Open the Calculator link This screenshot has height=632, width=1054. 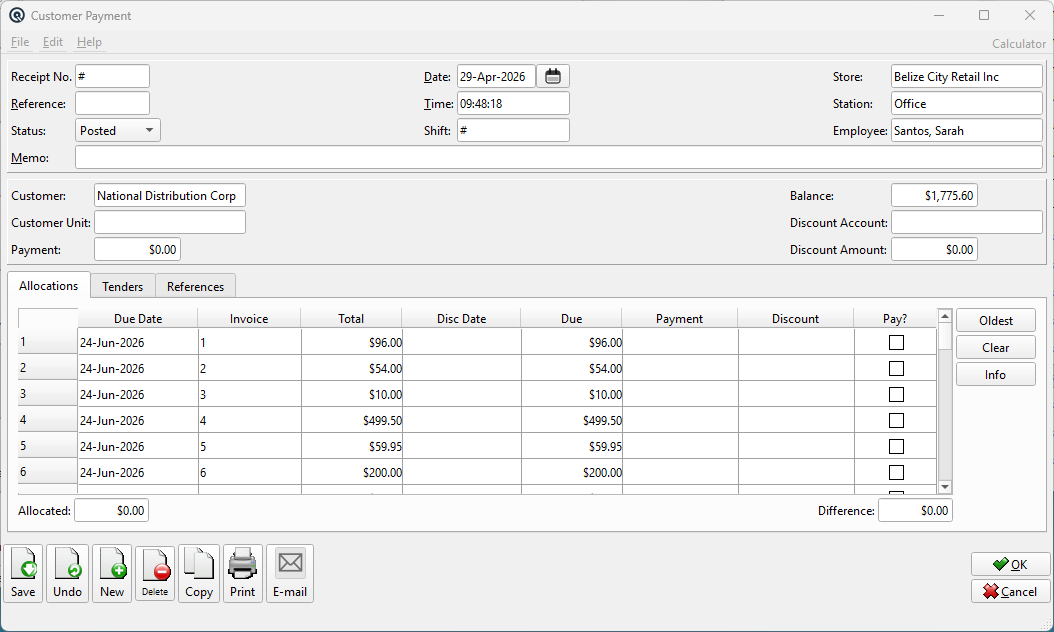click(x=1018, y=44)
